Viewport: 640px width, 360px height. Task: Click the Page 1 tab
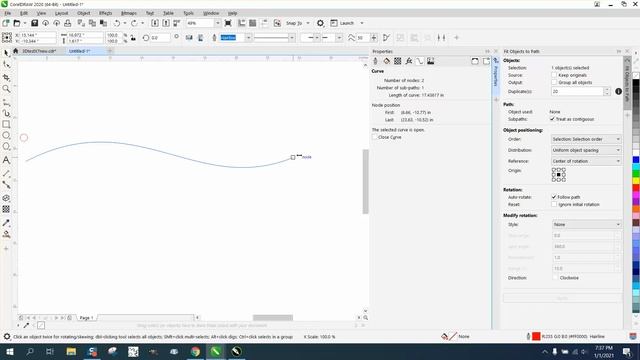(x=86, y=318)
